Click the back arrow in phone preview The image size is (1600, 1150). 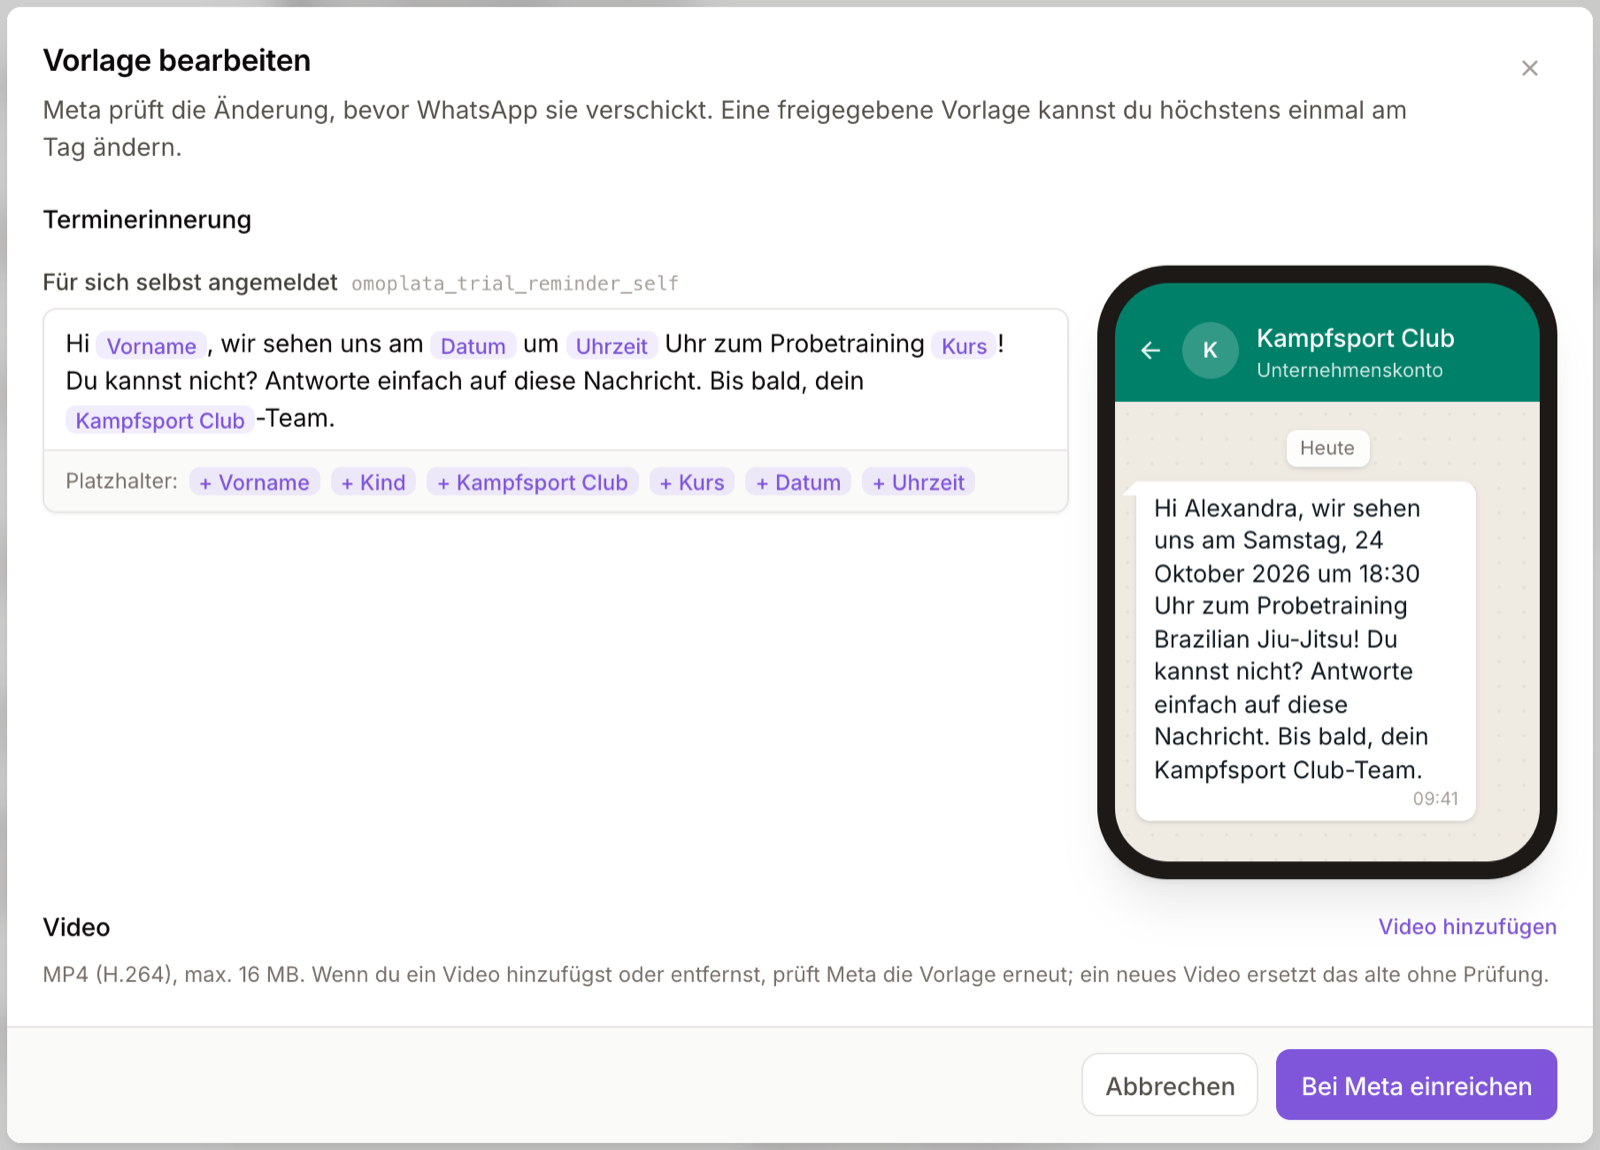(x=1151, y=350)
